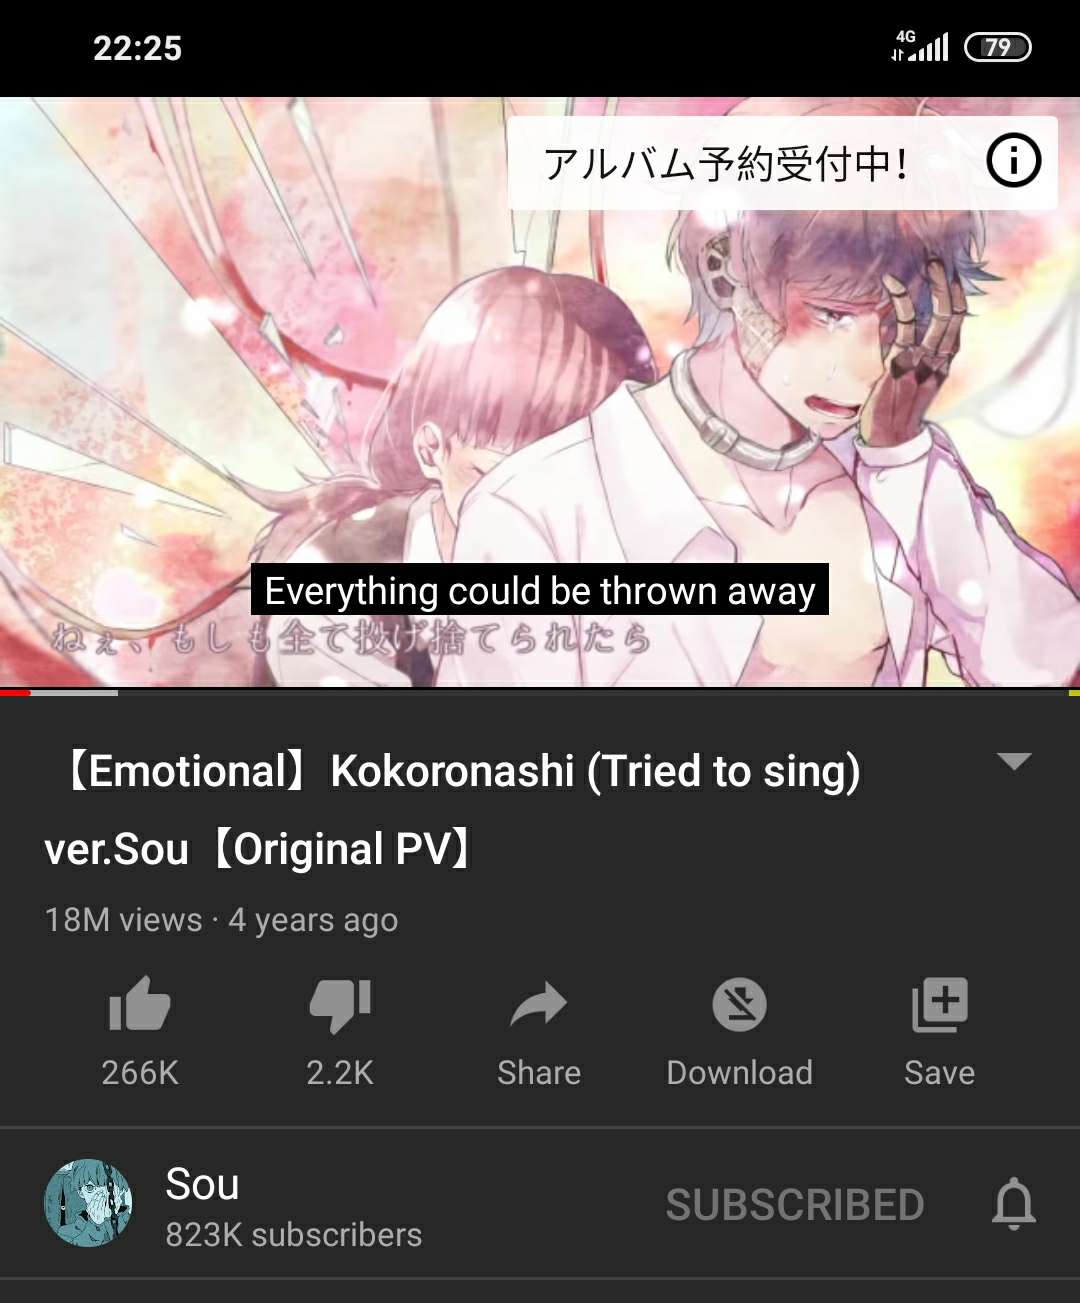This screenshot has width=1080, height=1303.
Task: Tap the video player frame
Action: (x=540, y=392)
